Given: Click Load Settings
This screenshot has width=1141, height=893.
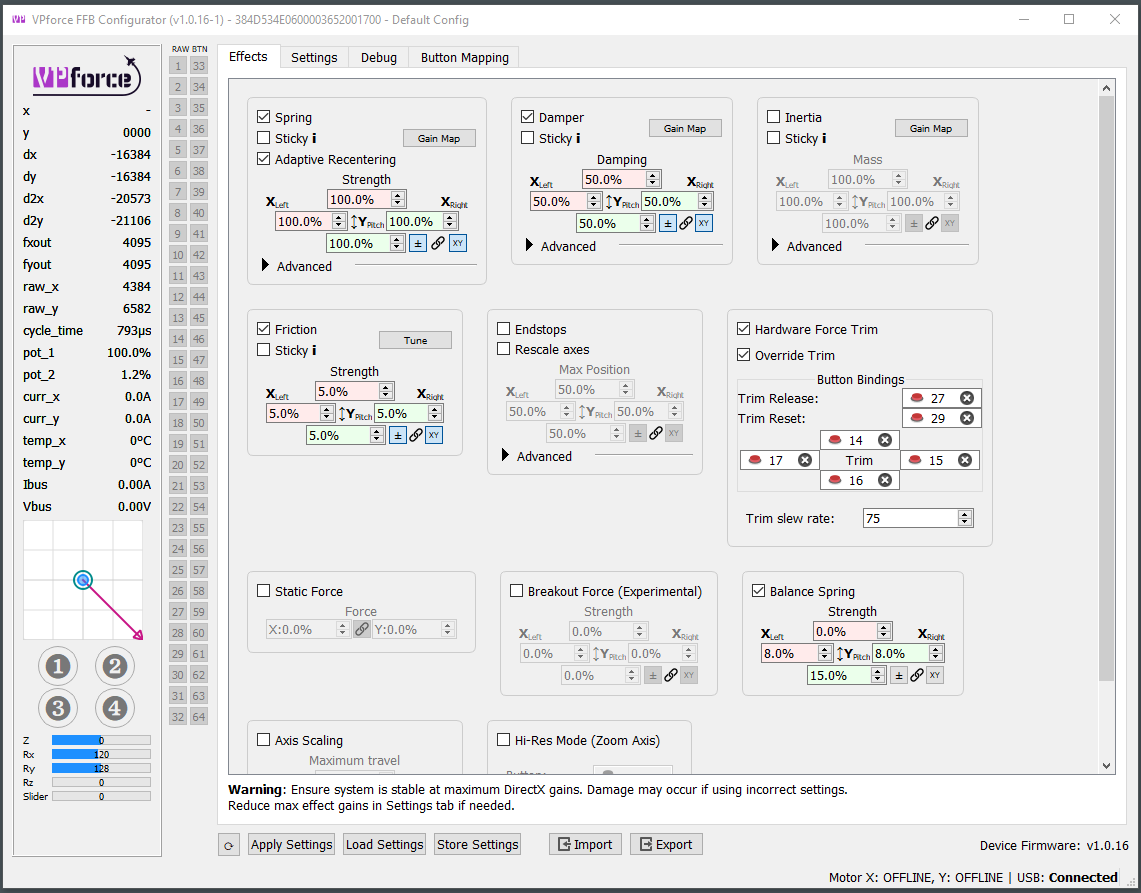Looking at the screenshot, I should click(x=385, y=844).
